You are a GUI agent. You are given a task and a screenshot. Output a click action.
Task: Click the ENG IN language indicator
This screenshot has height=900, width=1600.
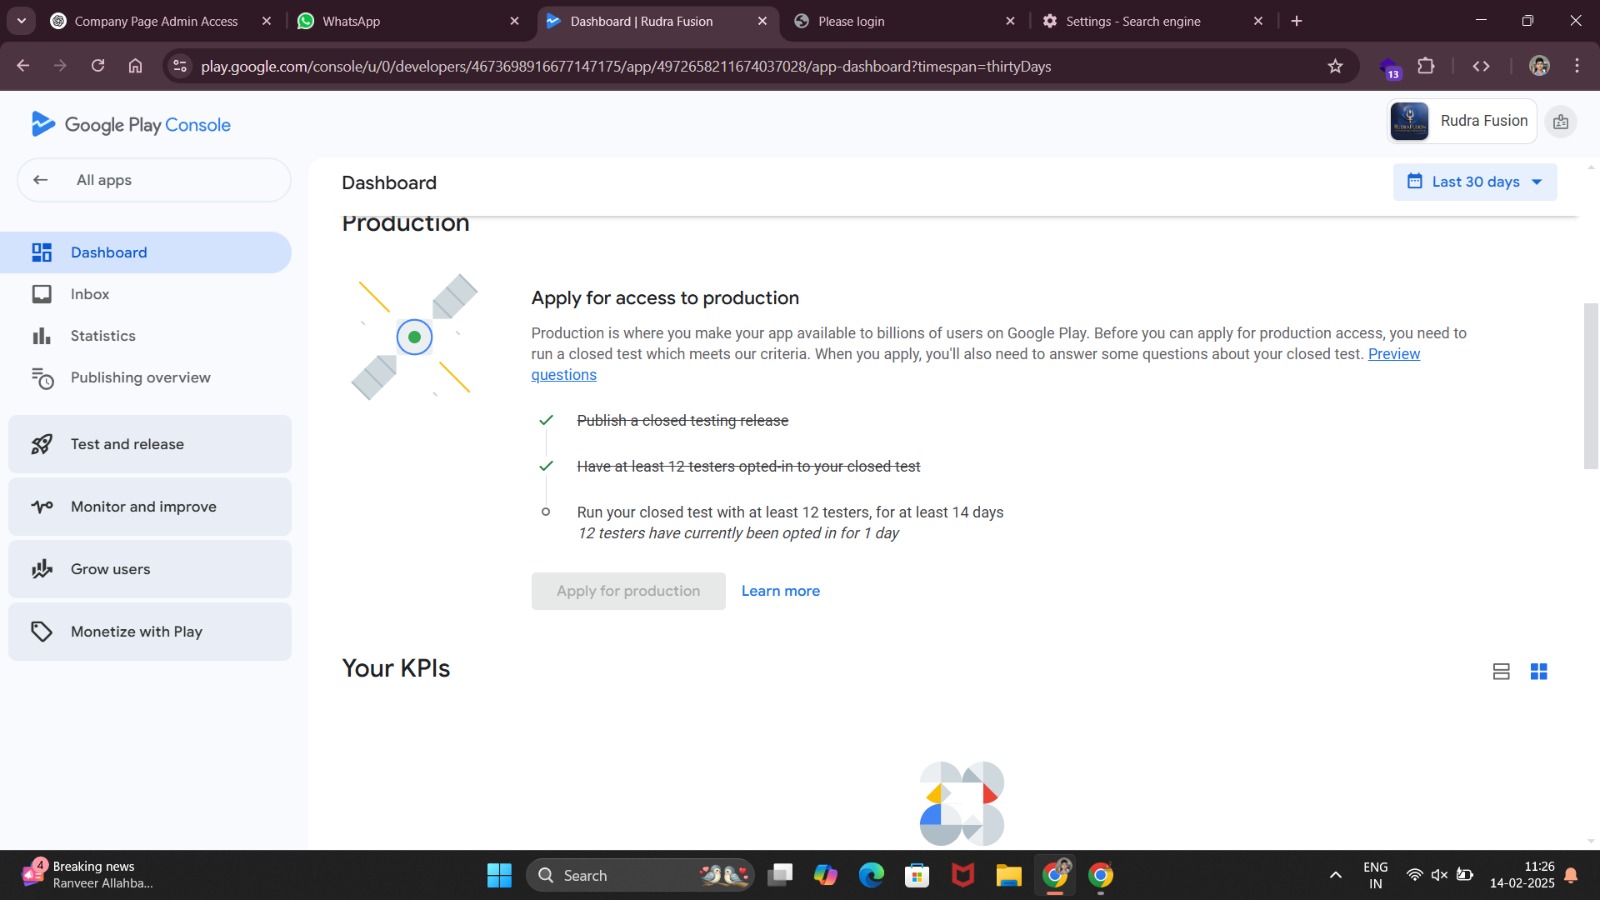click(1376, 876)
